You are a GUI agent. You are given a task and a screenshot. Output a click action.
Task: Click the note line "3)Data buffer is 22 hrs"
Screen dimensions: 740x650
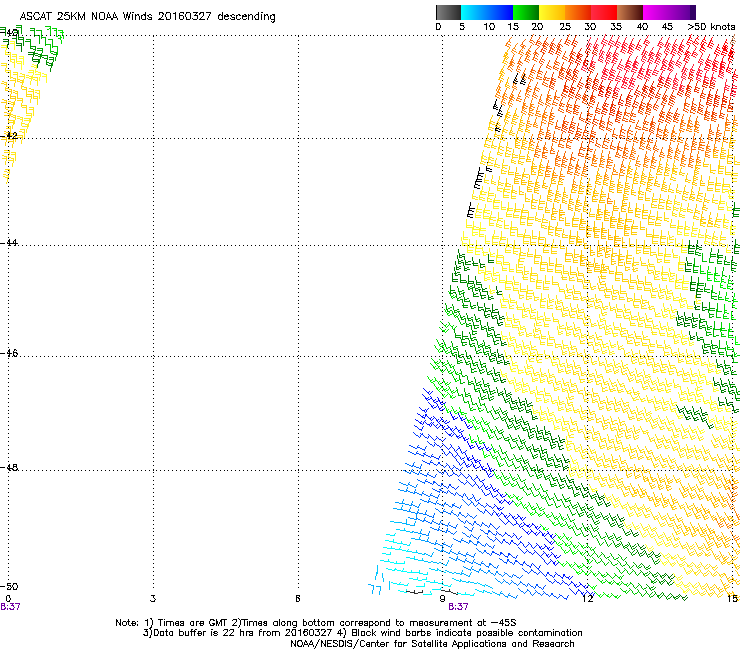point(362,633)
